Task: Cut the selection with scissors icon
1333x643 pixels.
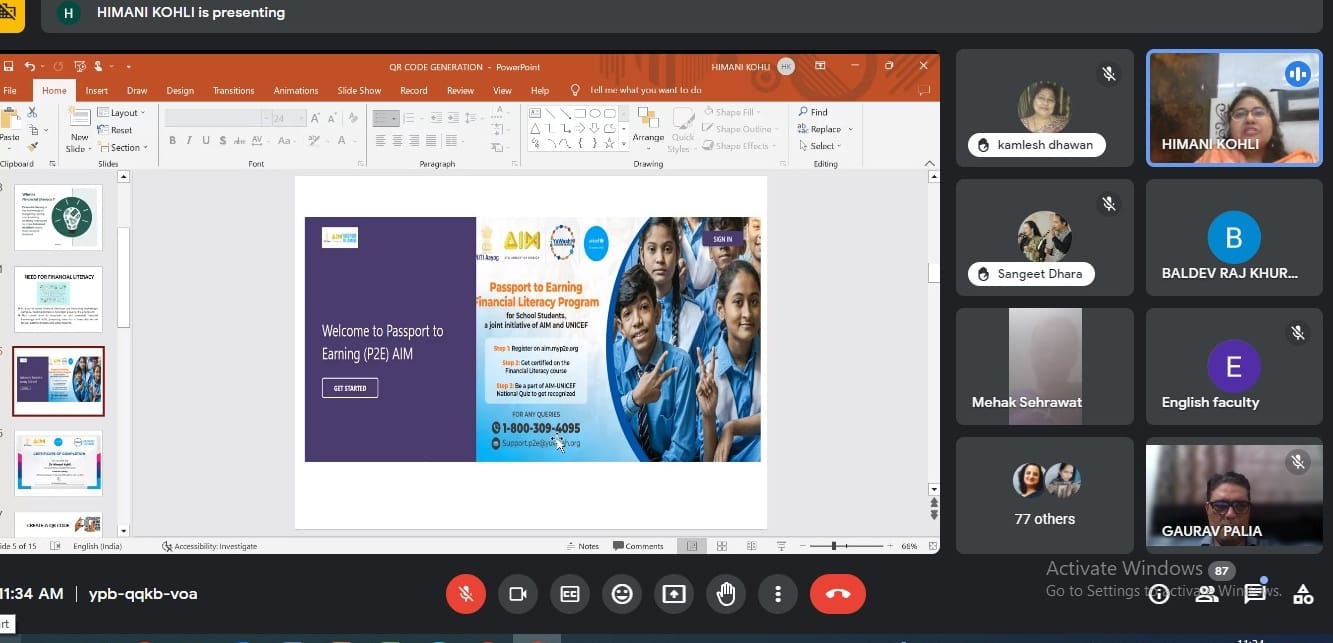Action: click(32, 112)
